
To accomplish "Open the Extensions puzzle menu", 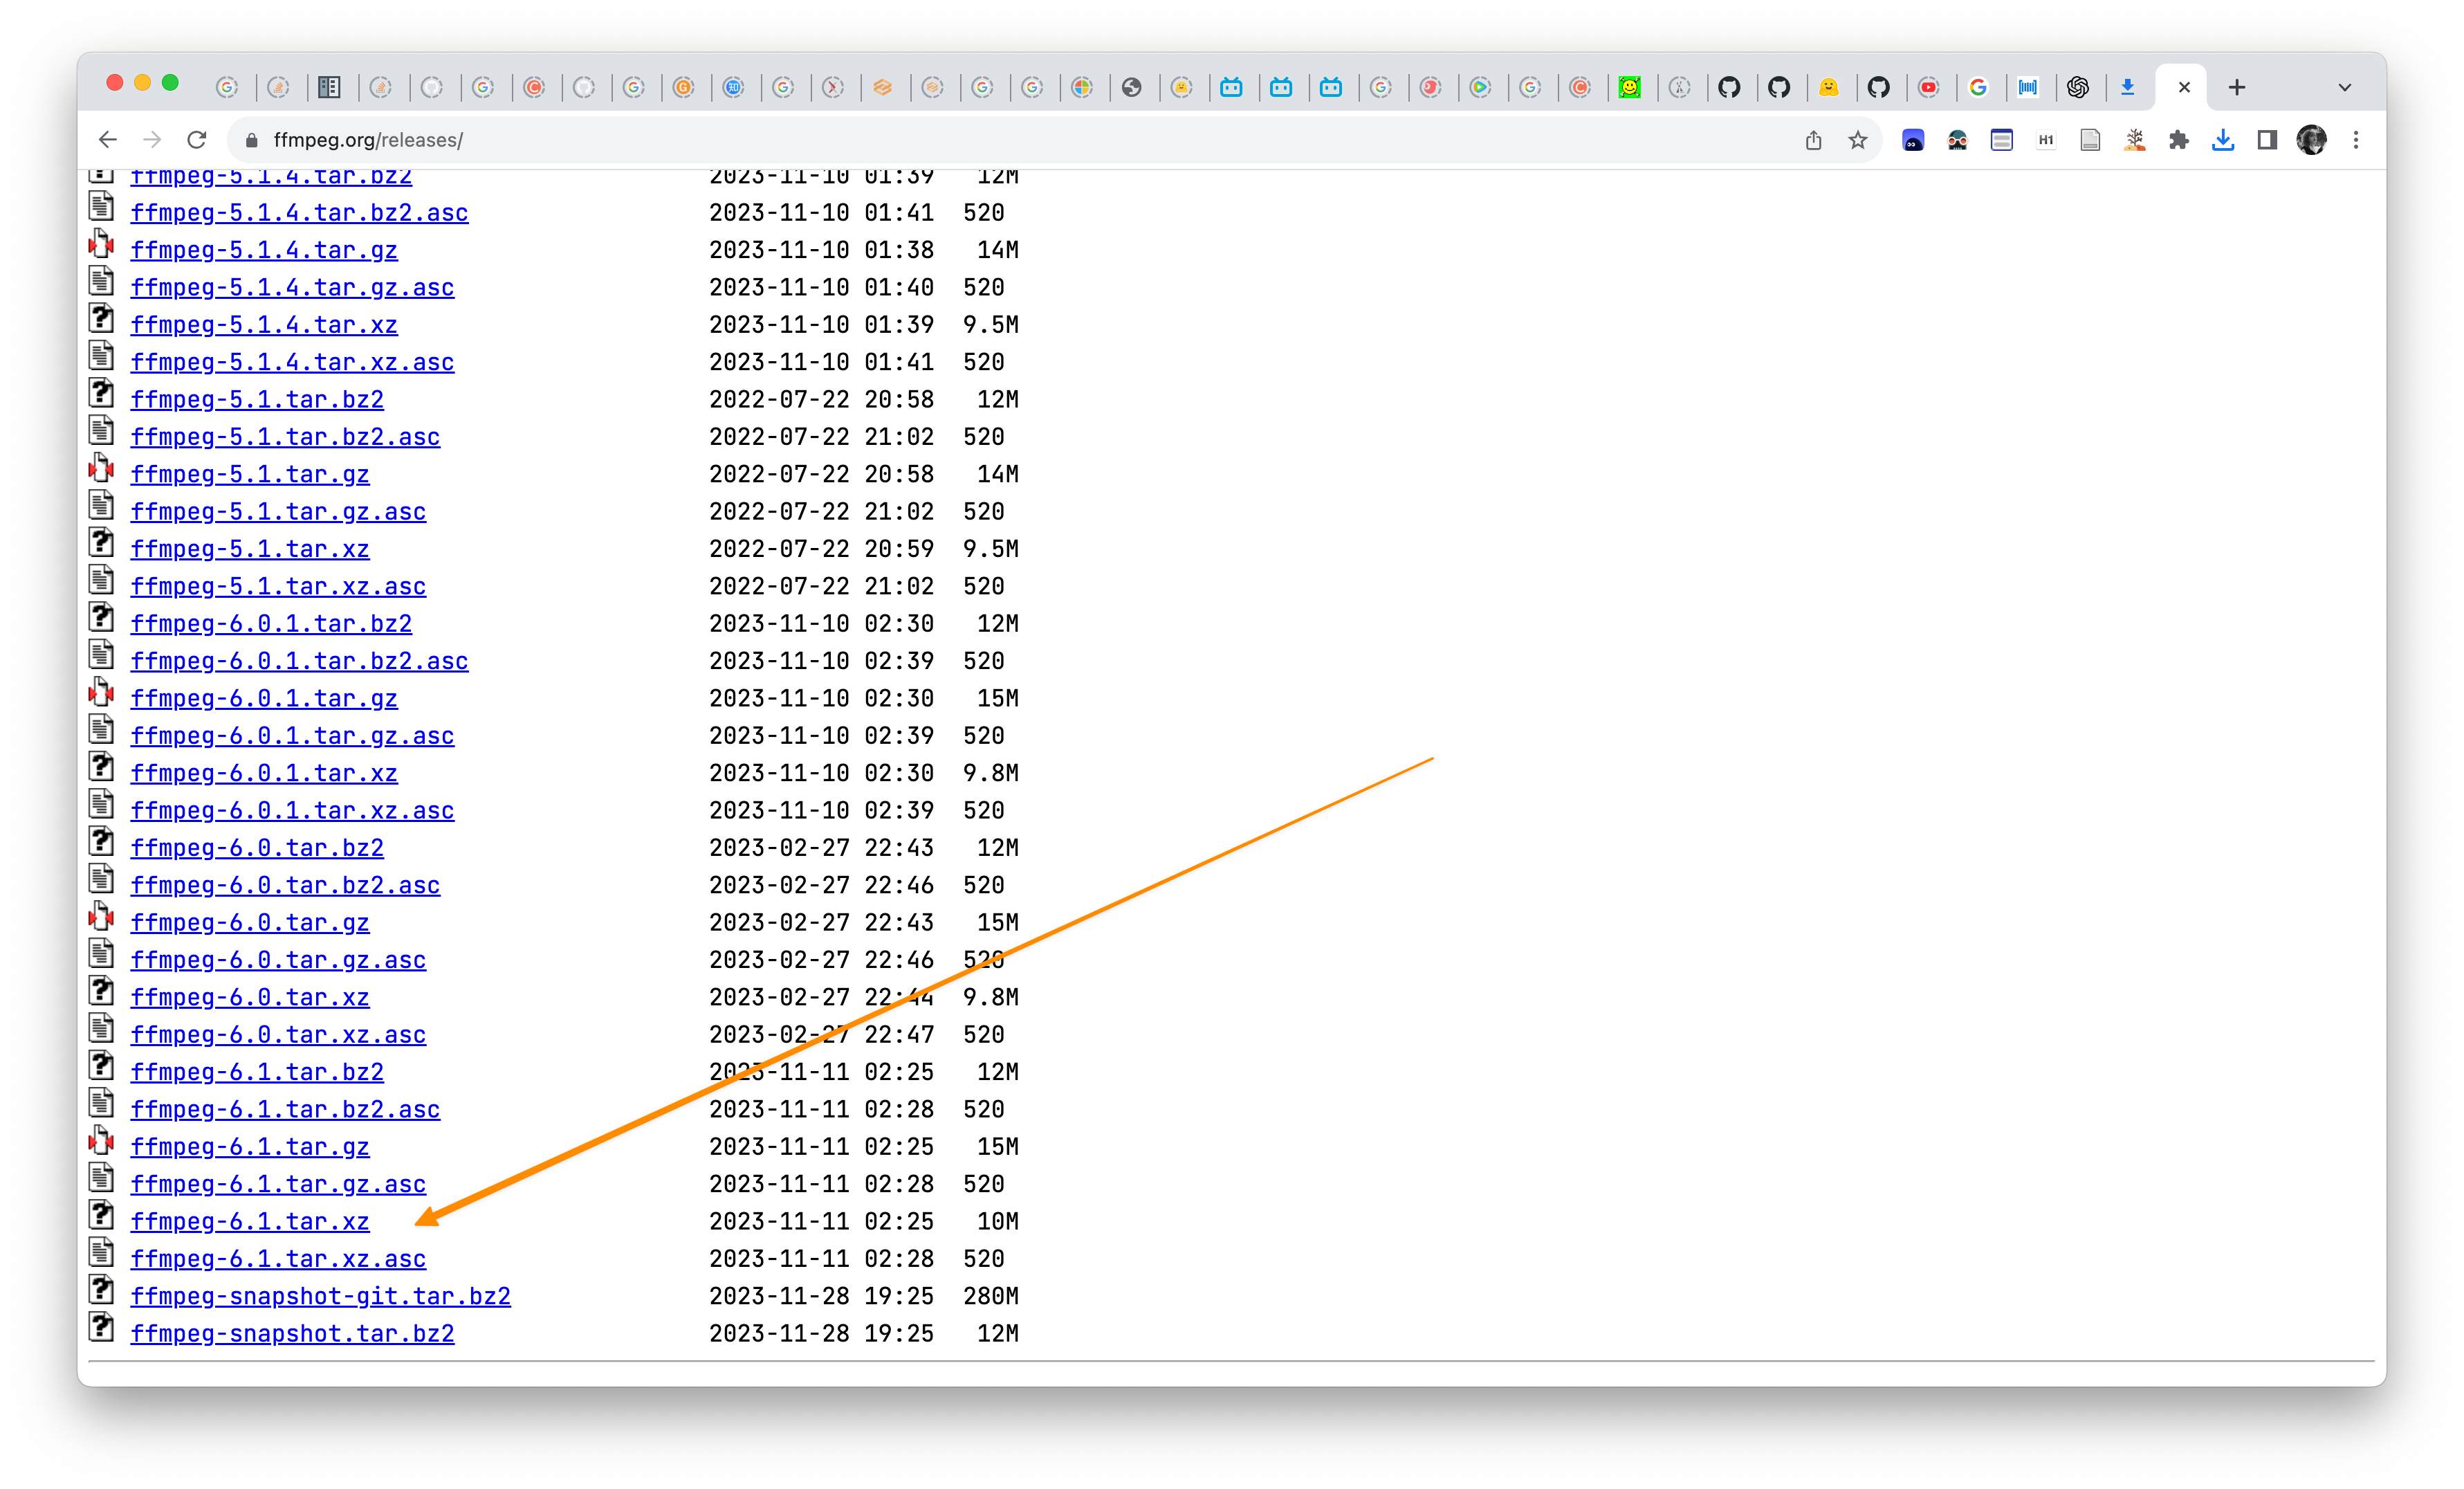I will [x=2178, y=140].
